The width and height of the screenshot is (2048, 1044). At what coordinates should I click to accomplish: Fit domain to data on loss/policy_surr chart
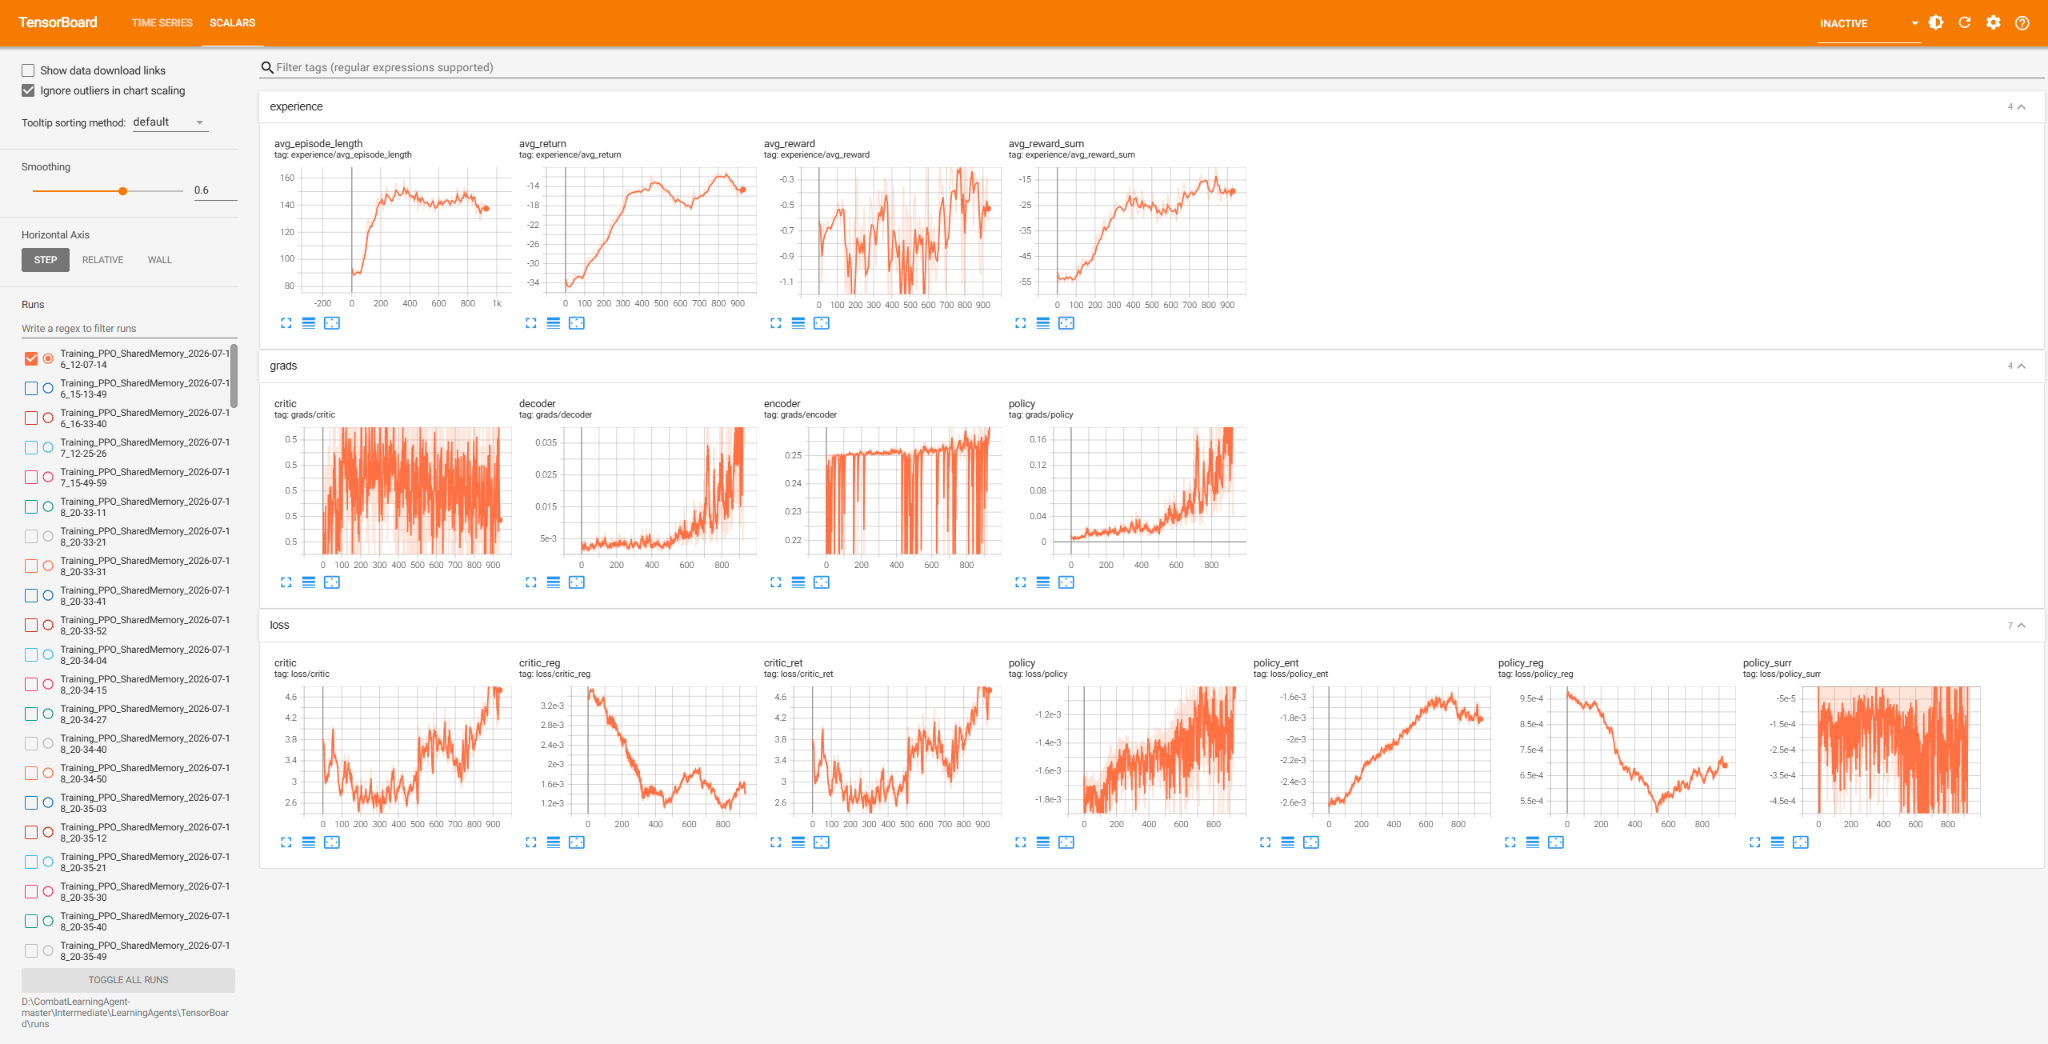click(1801, 842)
